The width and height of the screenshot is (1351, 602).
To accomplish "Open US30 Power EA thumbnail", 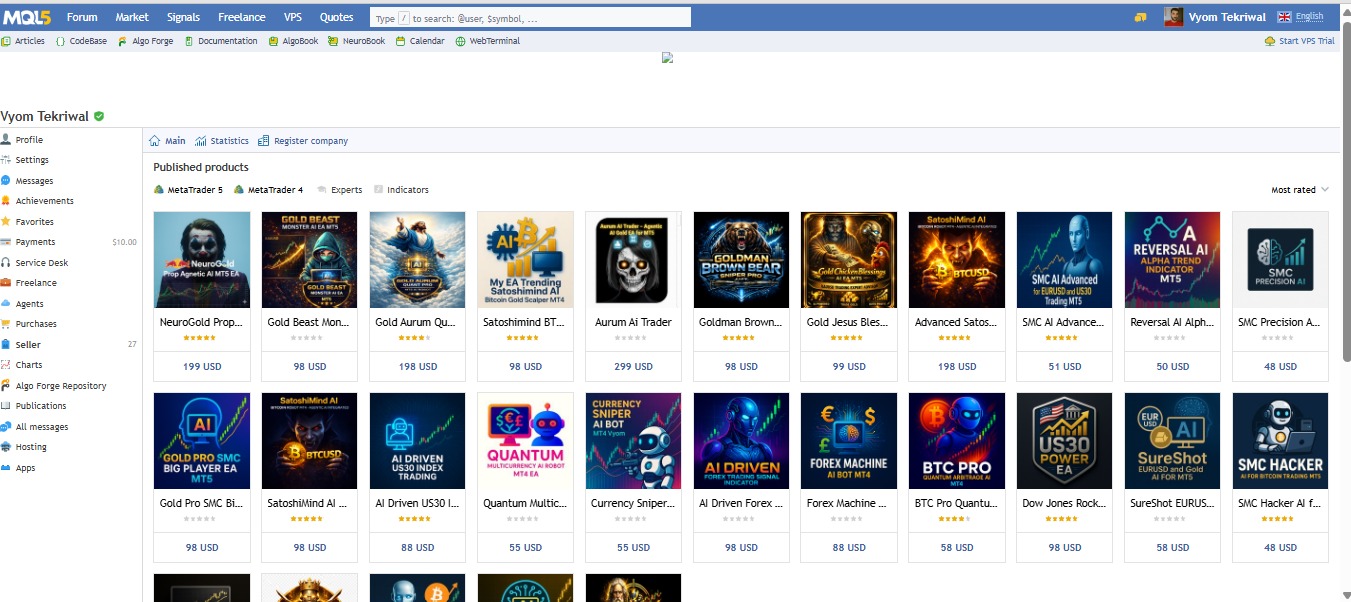I will (1065, 440).
